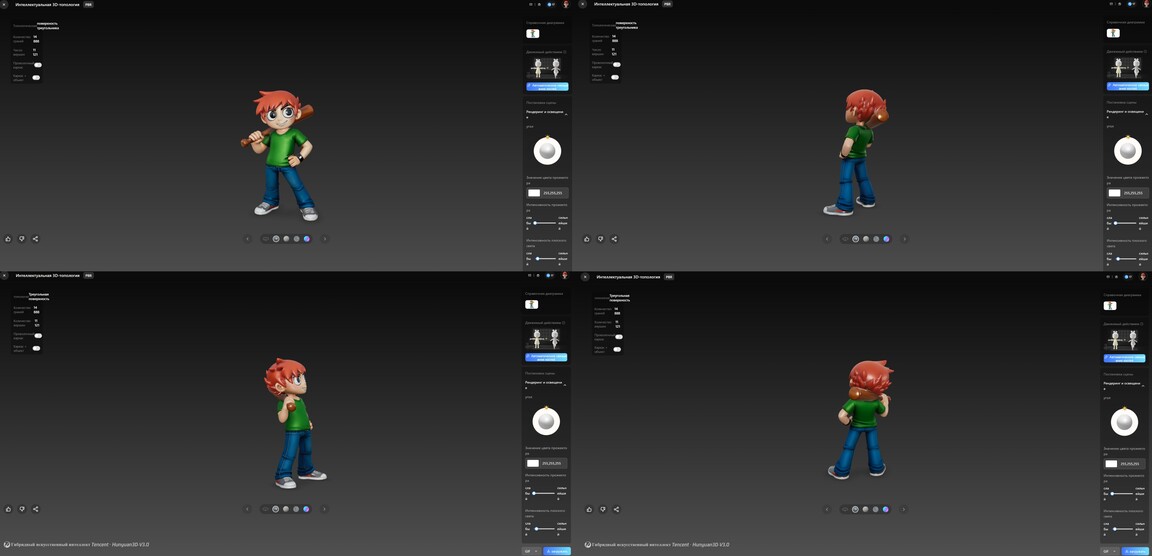Image resolution: width=1152 pixels, height=556 pixels.
Task: Select colorful sphere mode in side-profile face screenshot
Action: point(306,509)
